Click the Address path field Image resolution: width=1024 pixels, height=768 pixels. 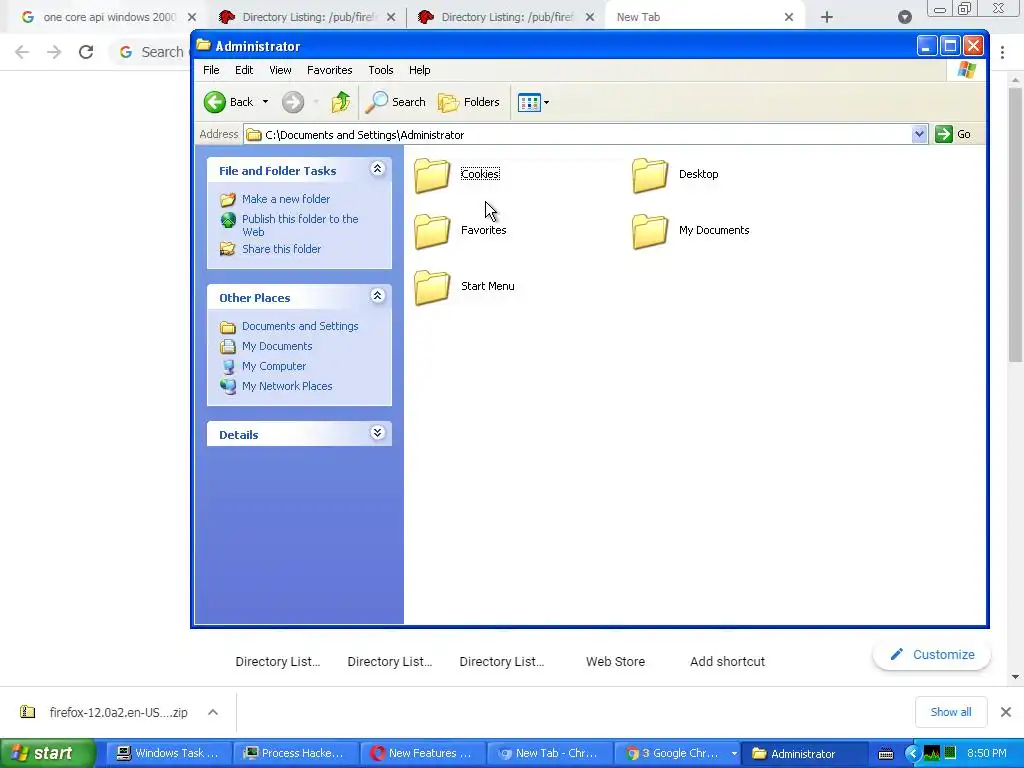coord(578,135)
